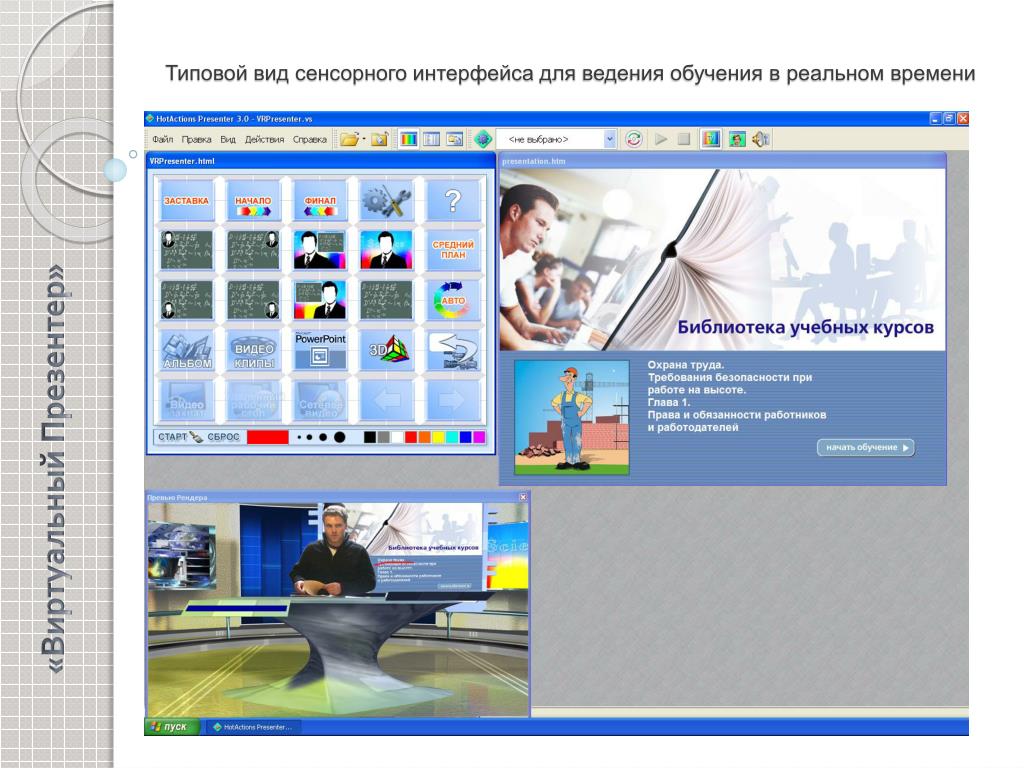Open the '<не выбрано>' combo box
The width and height of the screenshot is (1024, 768).
pyautogui.click(x=556, y=139)
